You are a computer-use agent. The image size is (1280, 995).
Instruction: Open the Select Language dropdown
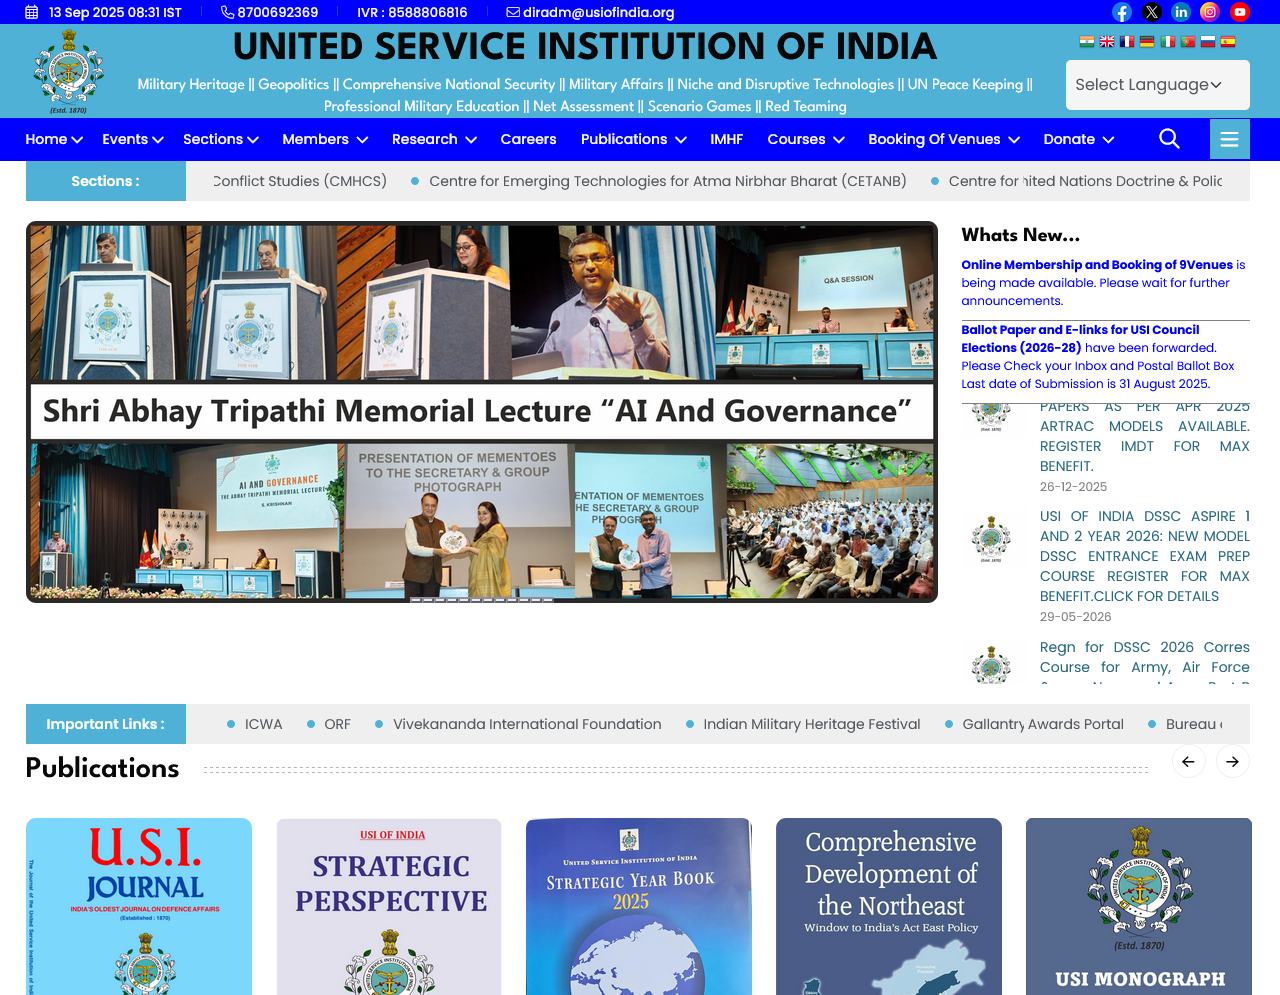[1157, 85]
